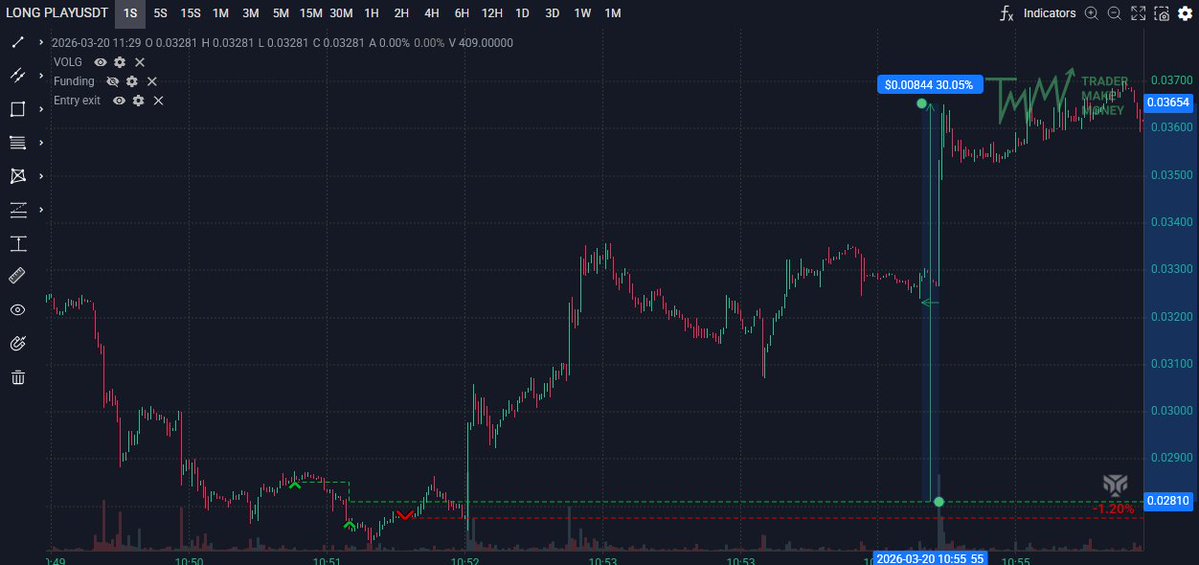
Task: Click the green measurement endpoint at price top
Action: click(x=921, y=103)
